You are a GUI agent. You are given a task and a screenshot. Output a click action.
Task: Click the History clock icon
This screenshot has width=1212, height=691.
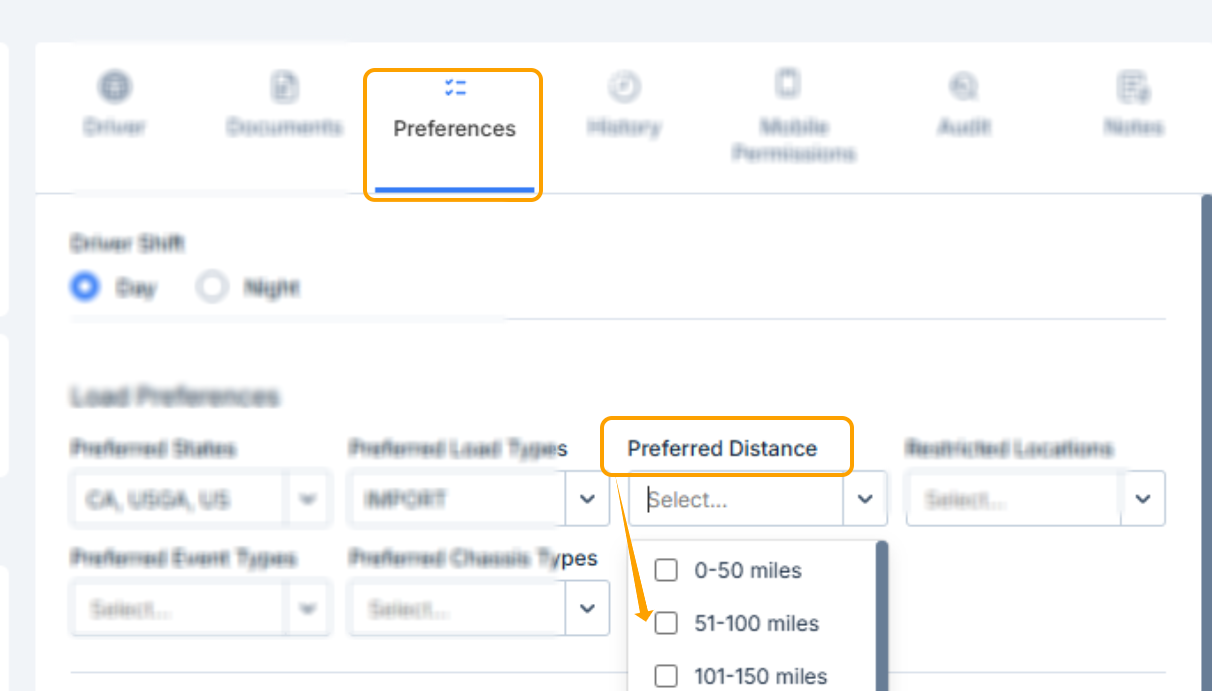point(624,87)
